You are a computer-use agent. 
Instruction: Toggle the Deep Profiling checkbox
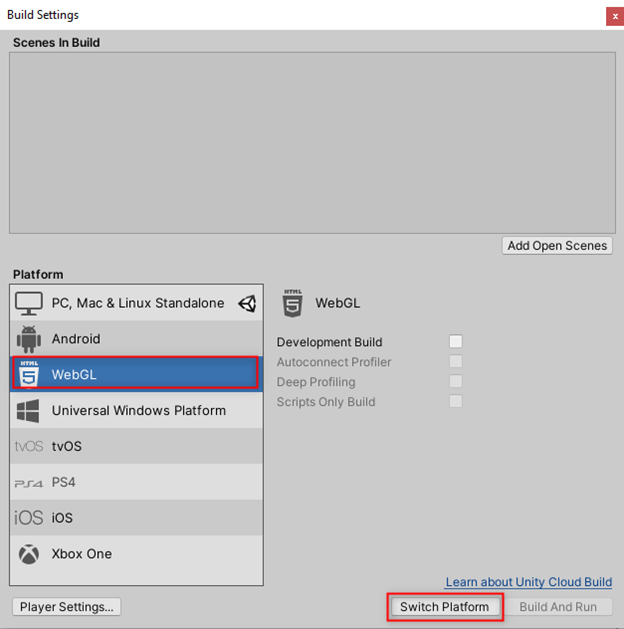[x=456, y=382]
